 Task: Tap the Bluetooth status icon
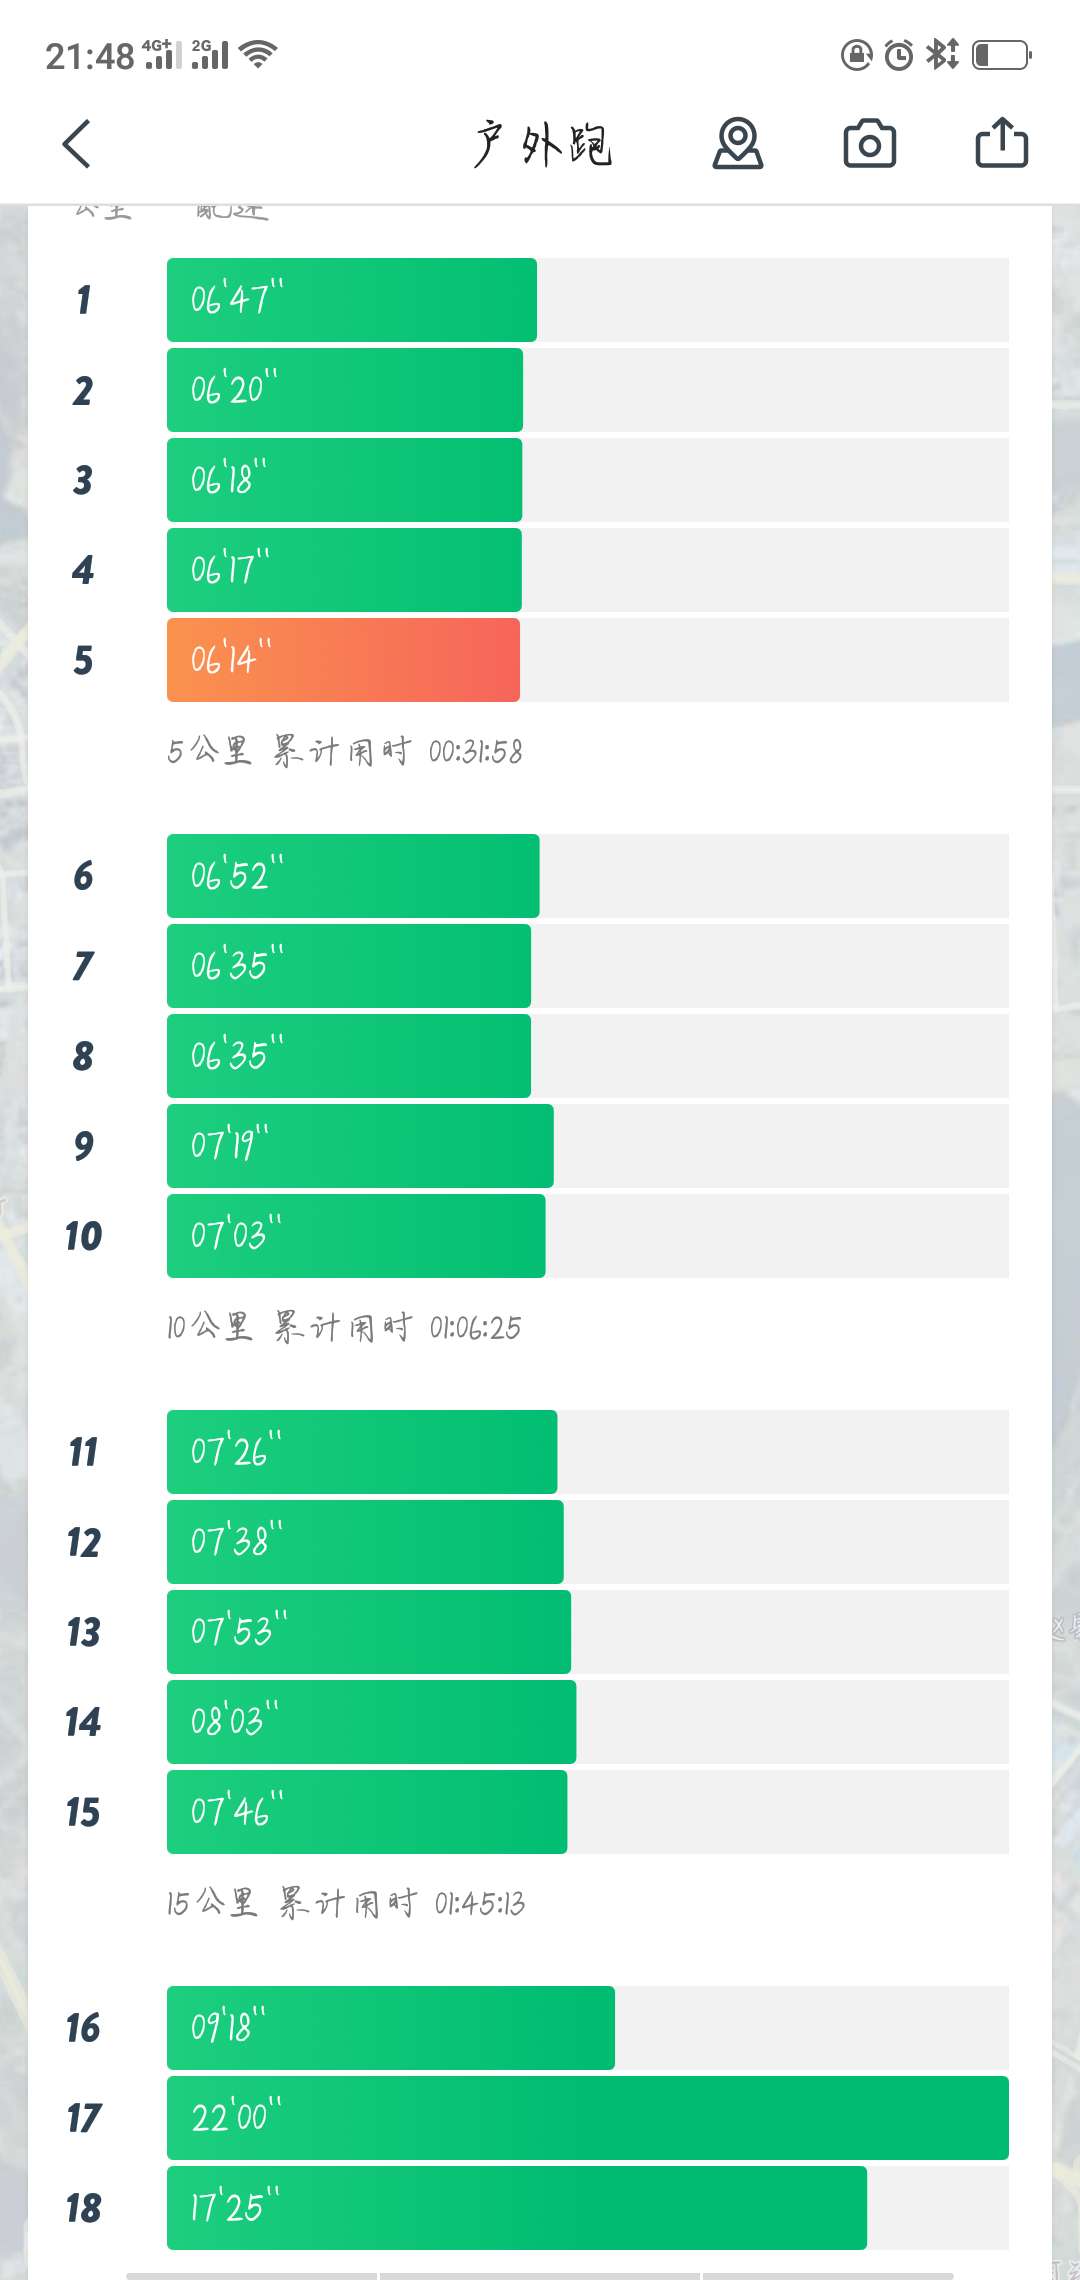coord(941,54)
